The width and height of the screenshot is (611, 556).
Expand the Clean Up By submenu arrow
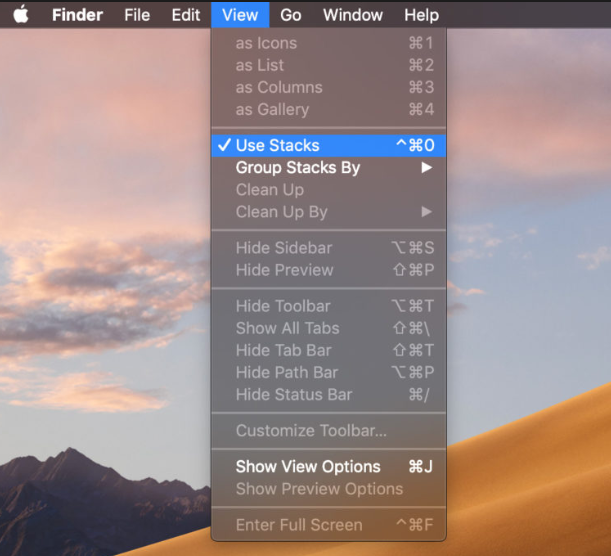tap(426, 212)
